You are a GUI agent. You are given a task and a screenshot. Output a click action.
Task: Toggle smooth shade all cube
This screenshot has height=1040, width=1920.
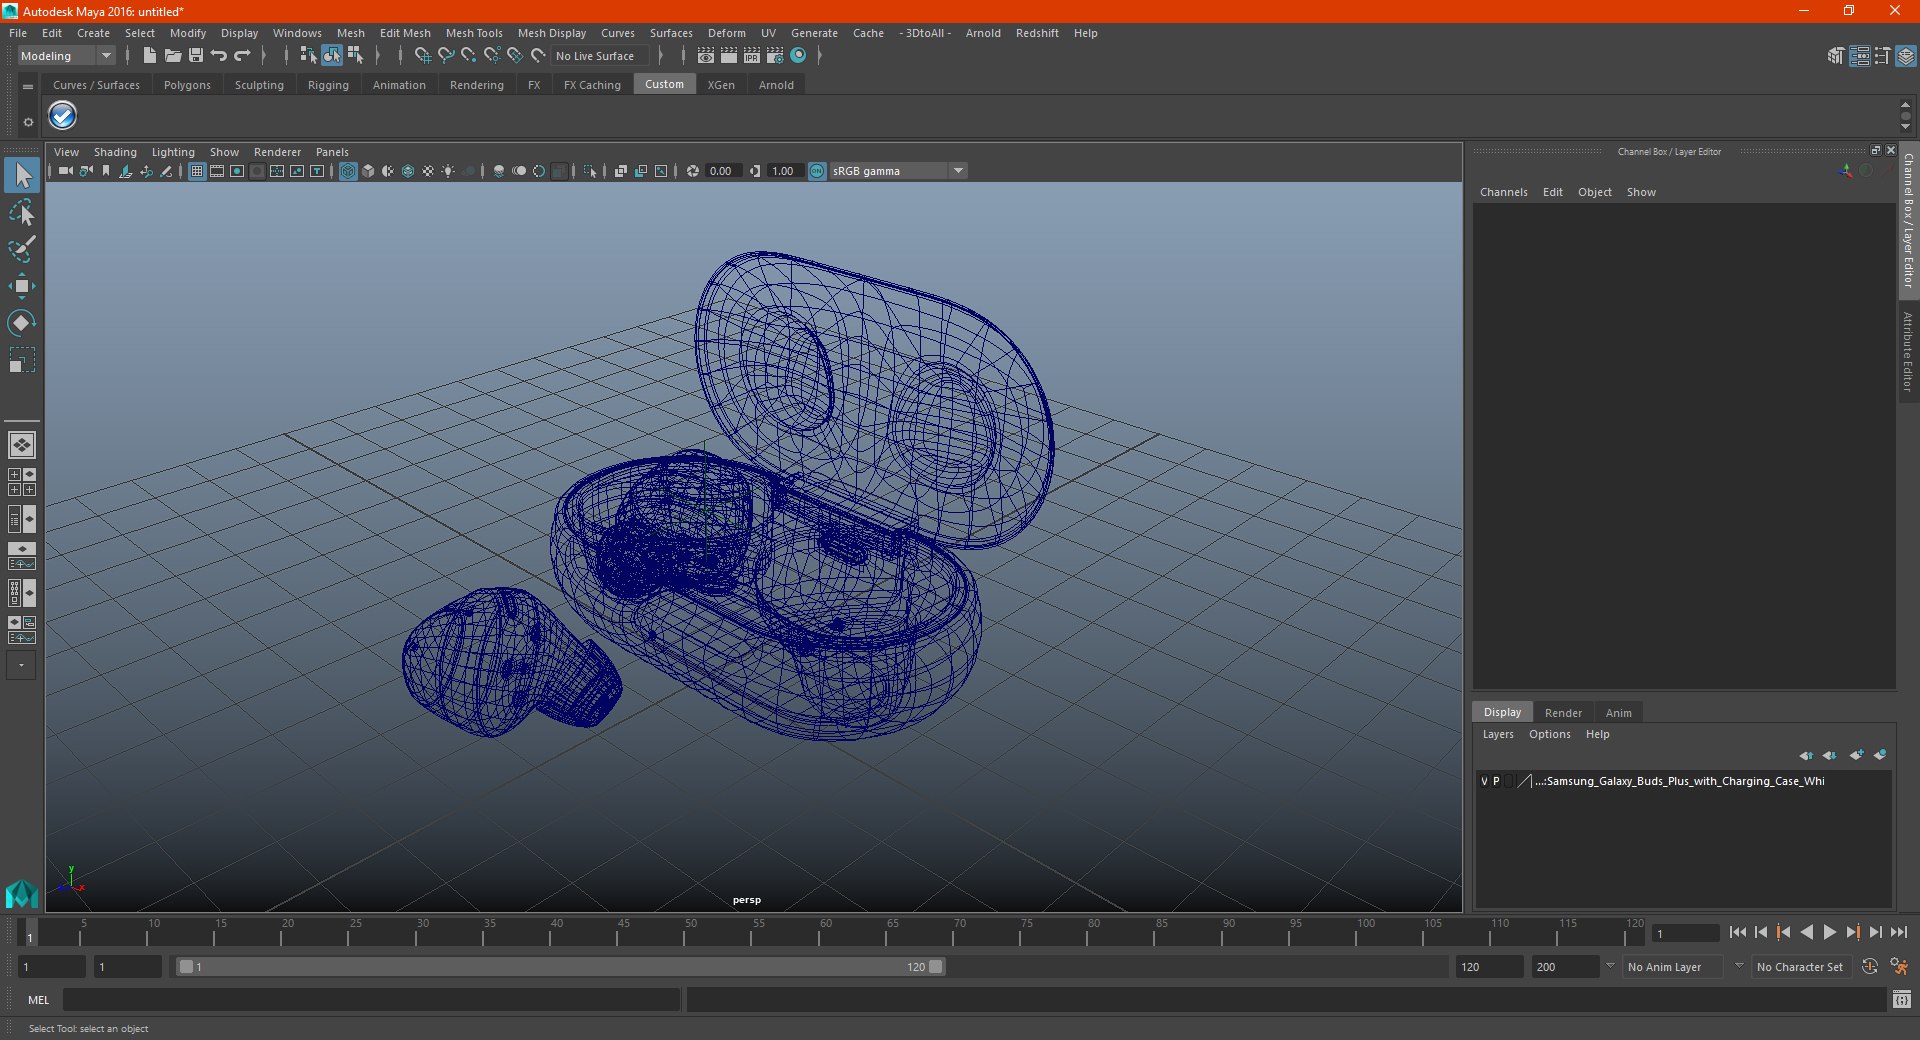point(368,171)
